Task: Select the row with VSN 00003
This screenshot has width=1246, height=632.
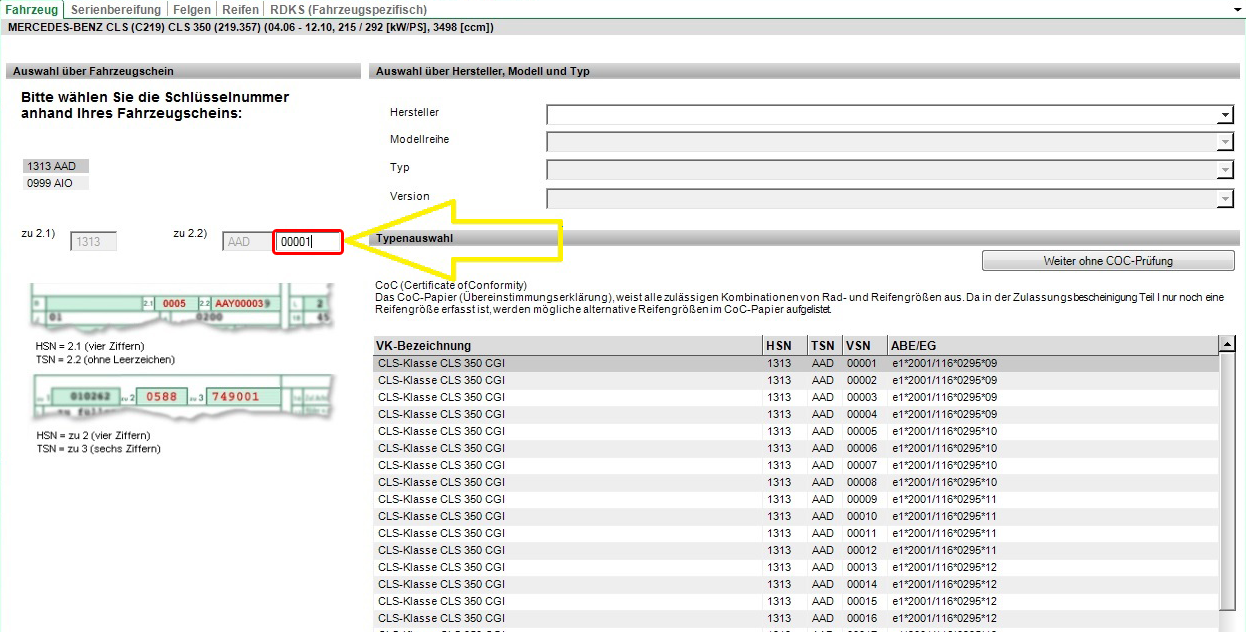Action: (796, 397)
